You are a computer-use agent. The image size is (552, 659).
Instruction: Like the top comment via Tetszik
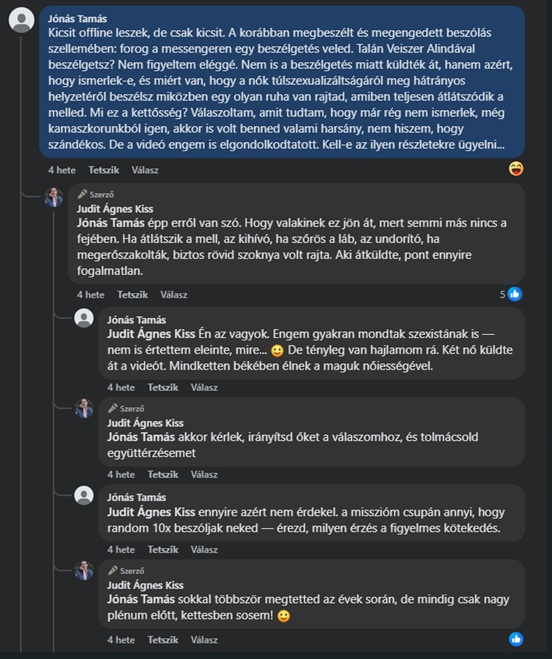click(x=103, y=170)
